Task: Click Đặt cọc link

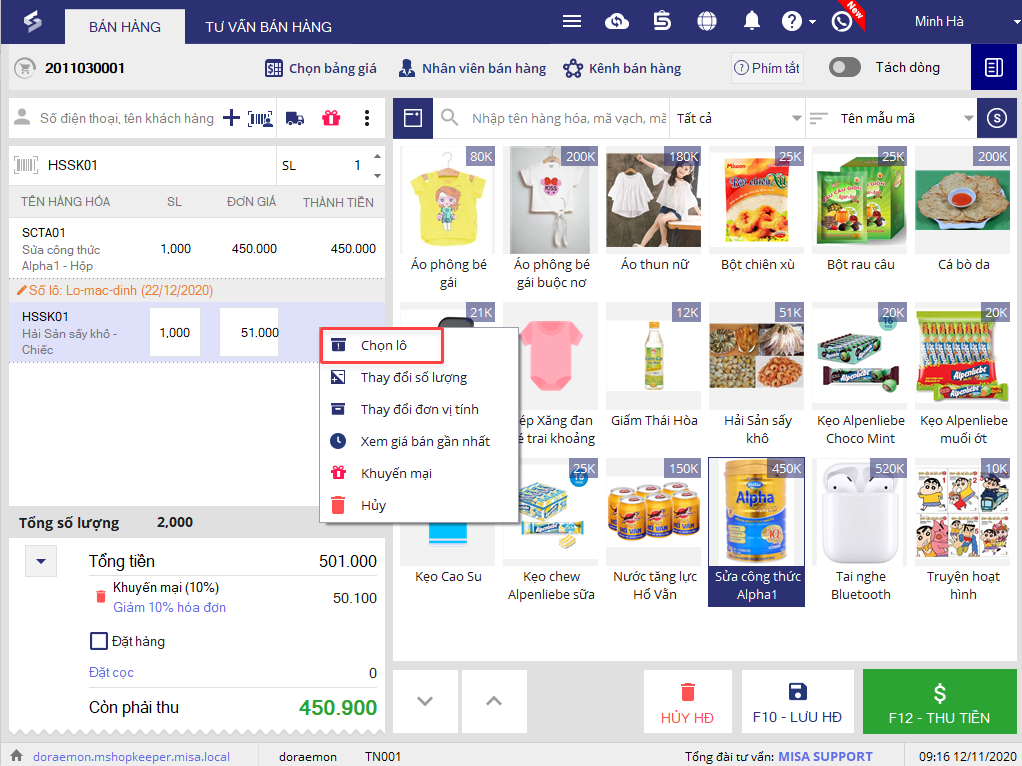Action: 111,672
